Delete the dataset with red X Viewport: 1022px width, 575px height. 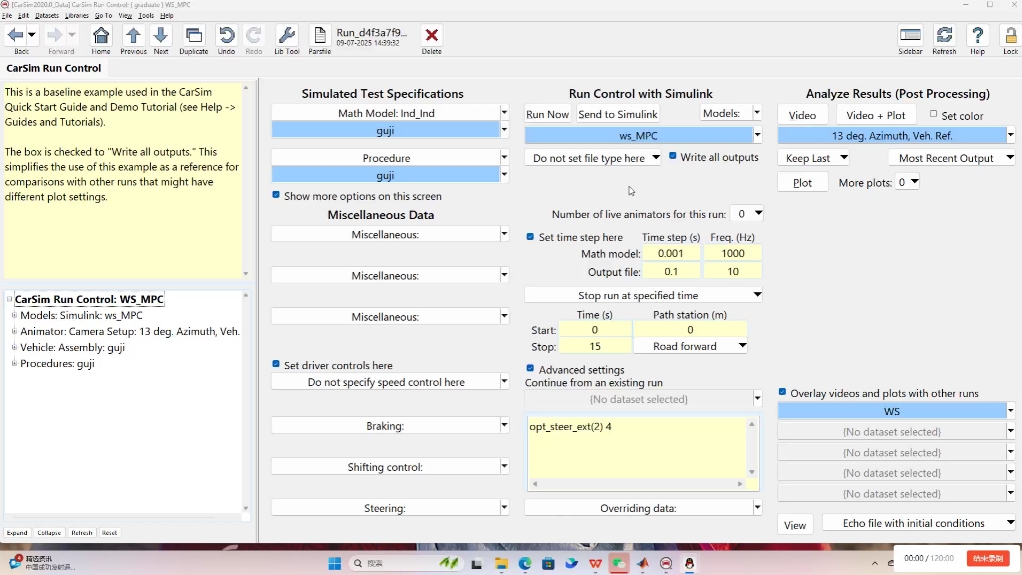[431, 35]
